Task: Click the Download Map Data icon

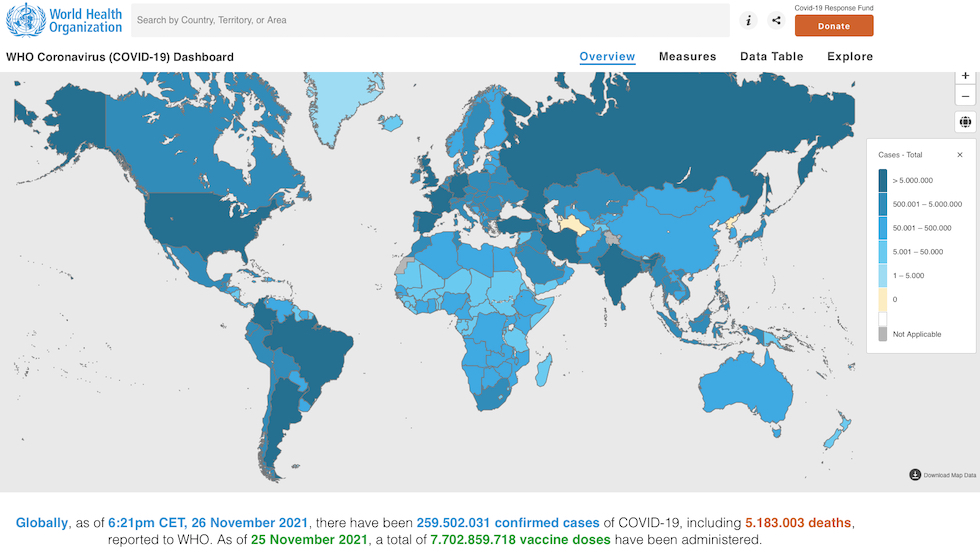Action: pyautogui.click(x=915, y=475)
